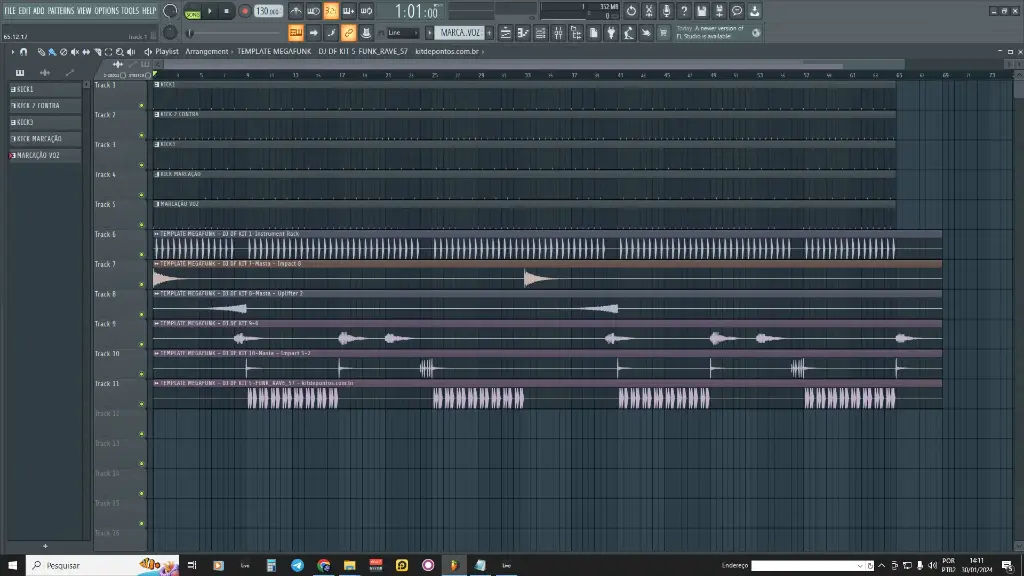Screen dimensions: 1024x576
Task: Open the Mixer view icon
Action: (558, 33)
